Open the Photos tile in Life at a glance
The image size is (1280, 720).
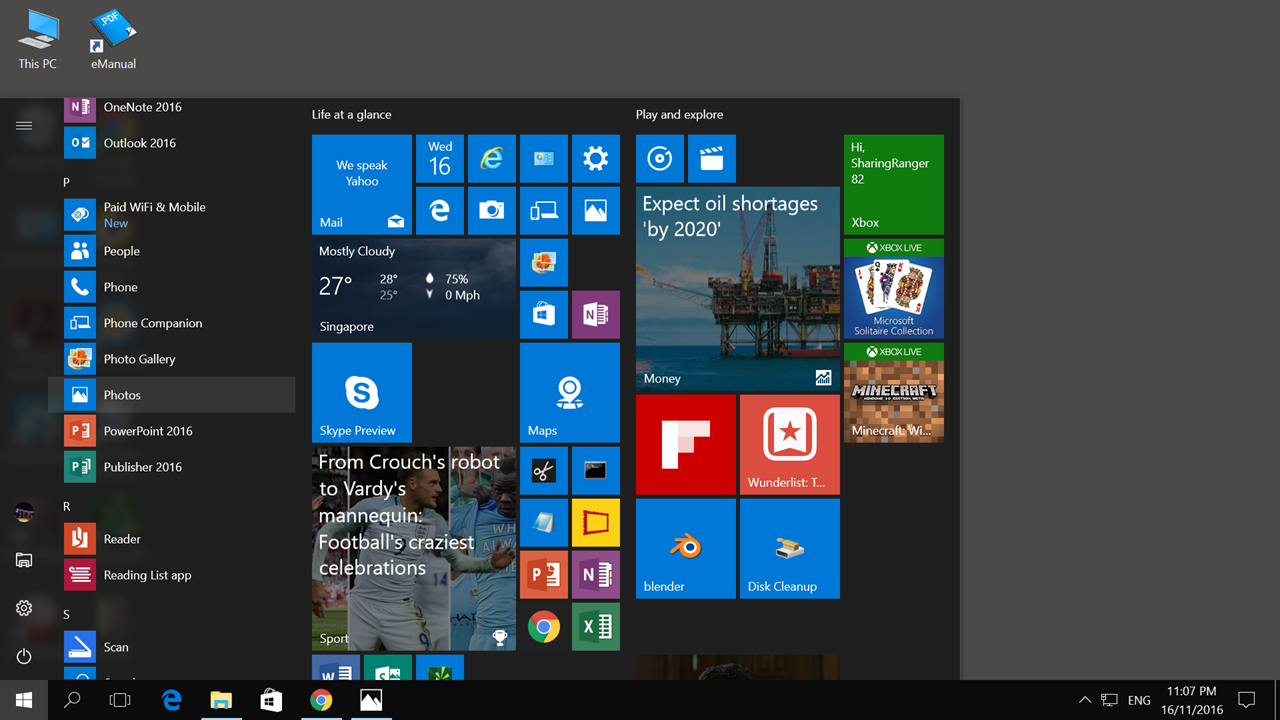[x=596, y=211]
